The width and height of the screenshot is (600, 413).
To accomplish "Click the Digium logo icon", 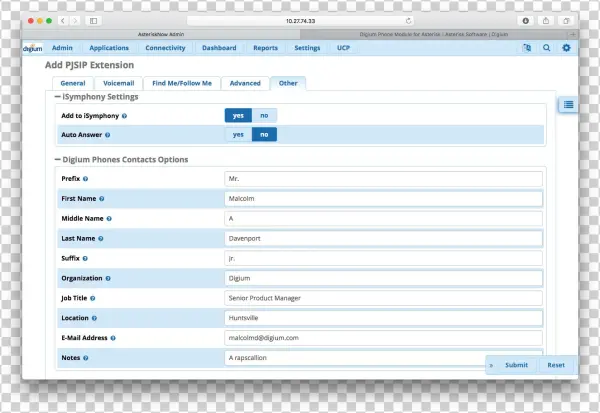I will 33,48.
